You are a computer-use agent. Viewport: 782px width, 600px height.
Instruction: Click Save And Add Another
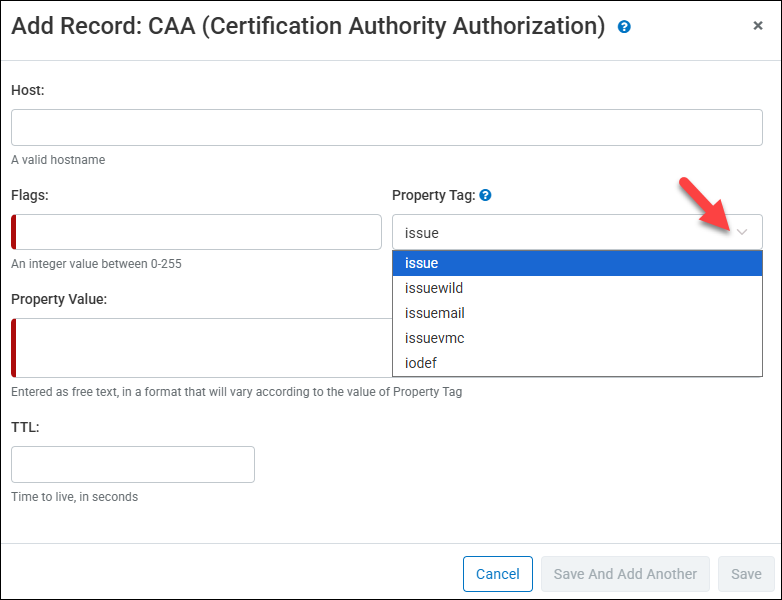click(x=625, y=574)
